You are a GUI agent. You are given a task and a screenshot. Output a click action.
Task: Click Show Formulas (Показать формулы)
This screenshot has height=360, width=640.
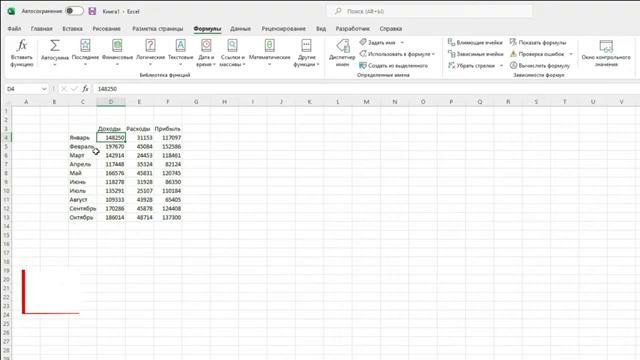tap(538, 42)
